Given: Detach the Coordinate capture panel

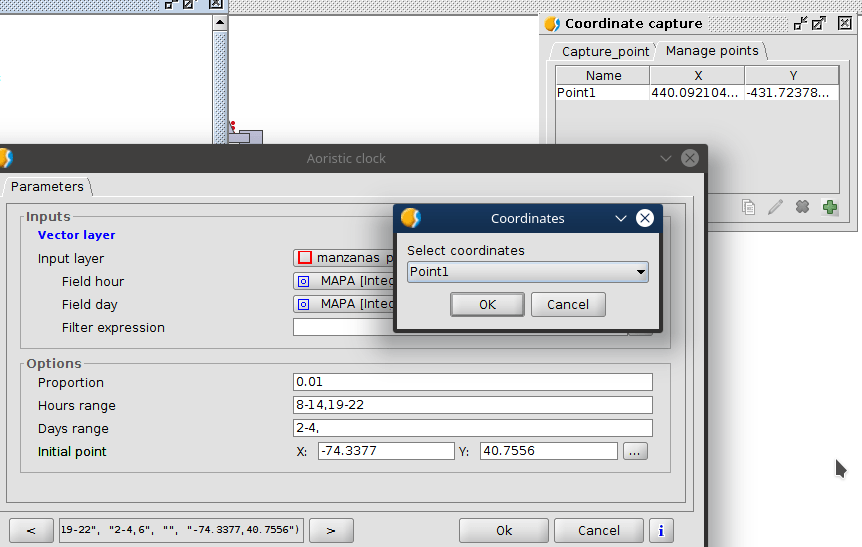Looking at the screenshot, I should pos(819,23).
